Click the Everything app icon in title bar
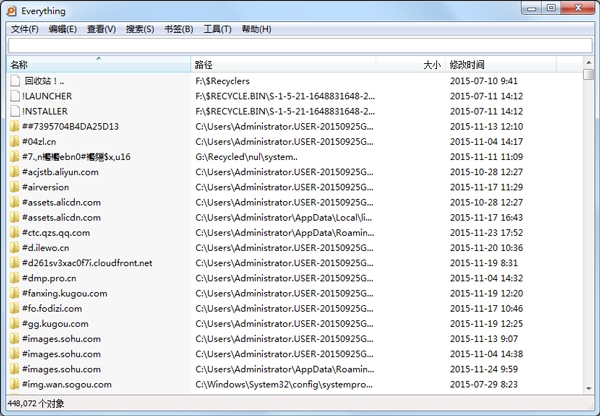The image size is (600, 416). pyautogui.click(x=11, y=9)
